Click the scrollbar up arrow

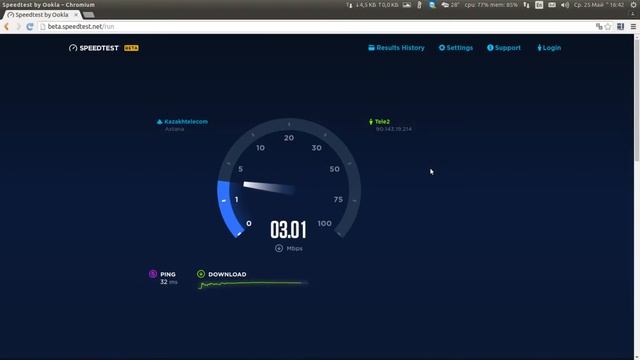tap(637, 37)
